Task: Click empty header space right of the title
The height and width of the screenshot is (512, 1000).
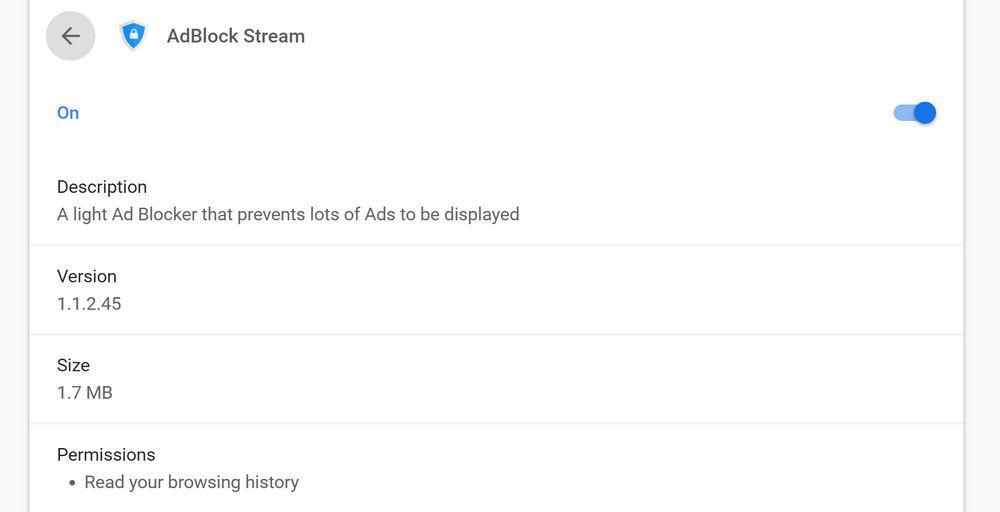Action: pyautogui.click(x=620, y=36)
